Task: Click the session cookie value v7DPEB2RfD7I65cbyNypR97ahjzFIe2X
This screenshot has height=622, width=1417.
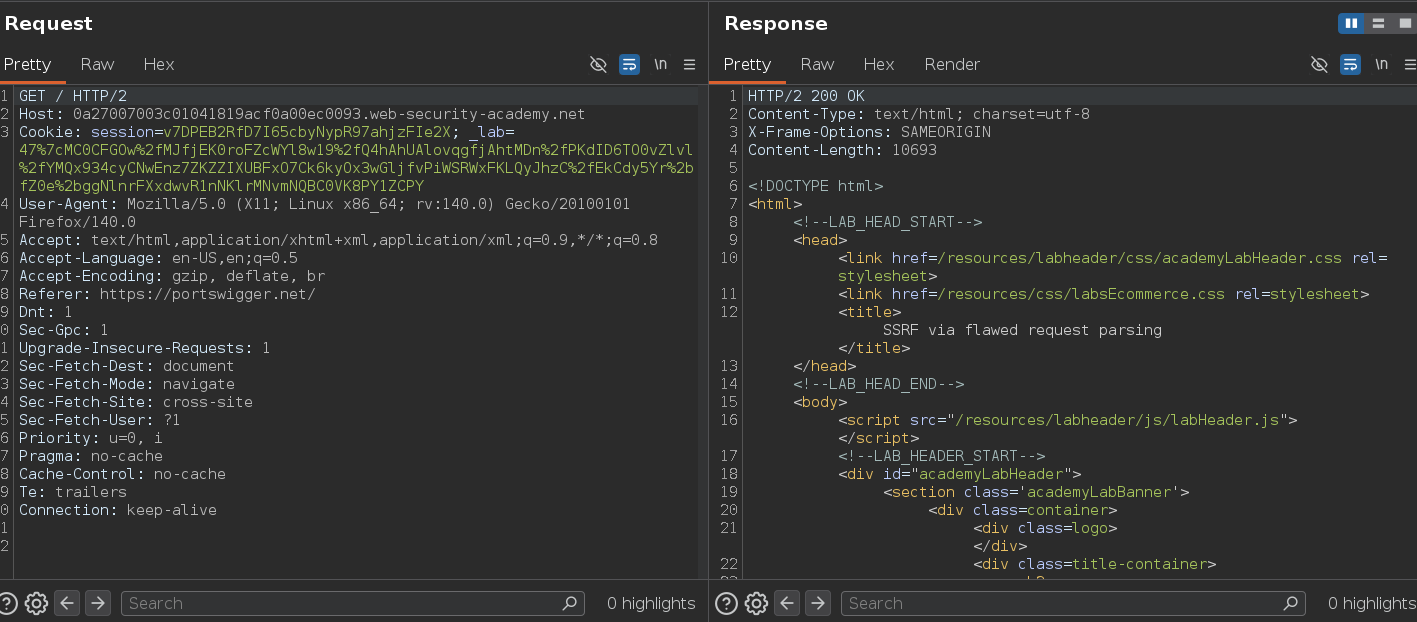Action: [x=308, y=132]
